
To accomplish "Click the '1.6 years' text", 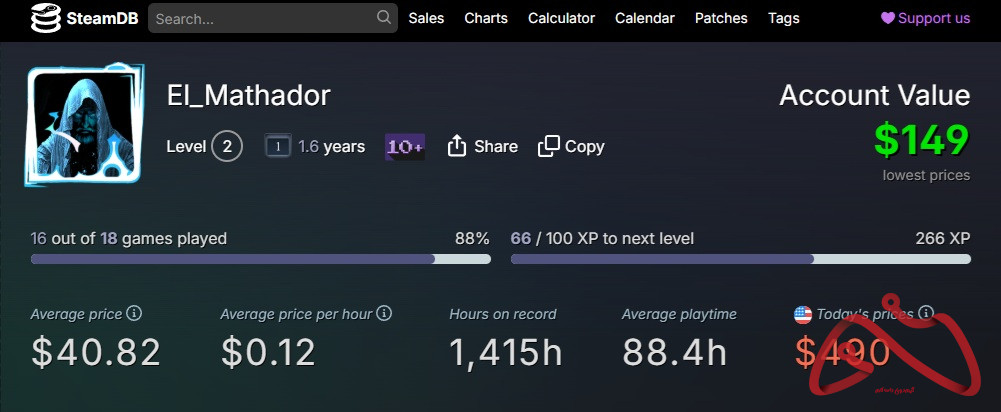I will 332,147.
